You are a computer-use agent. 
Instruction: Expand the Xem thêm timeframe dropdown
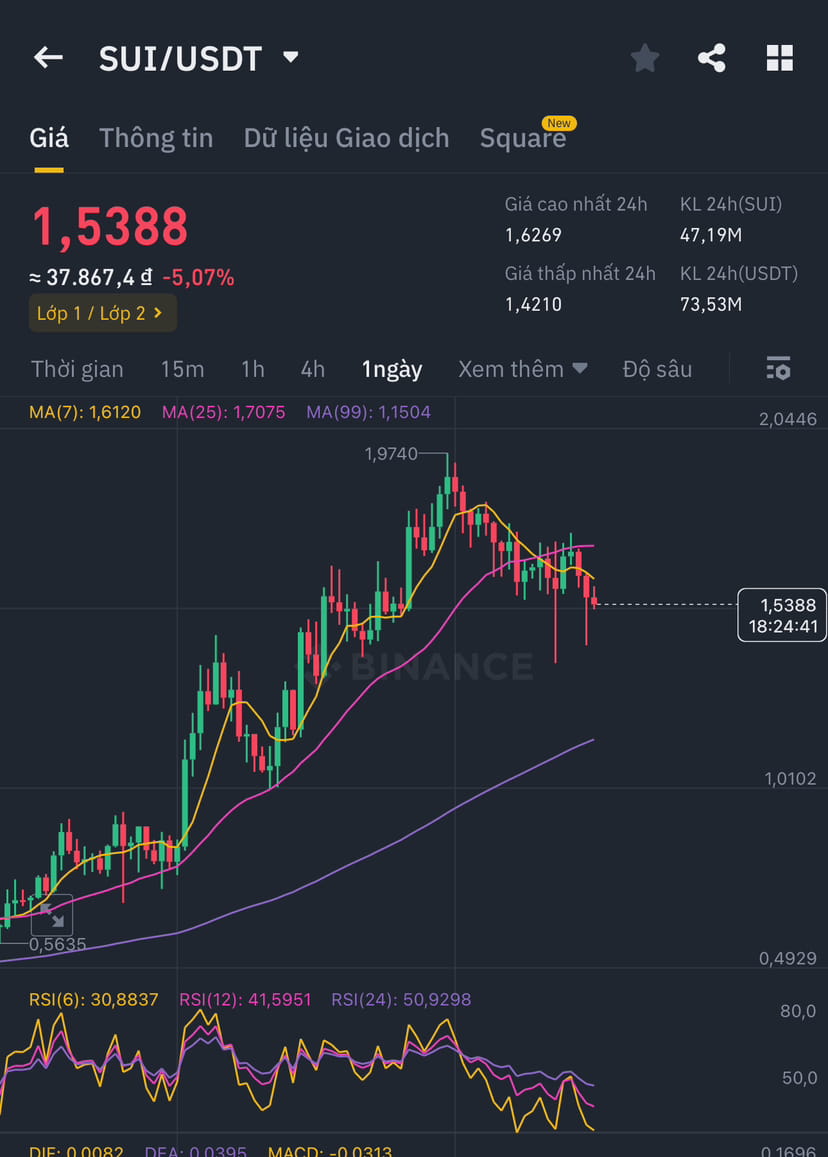[x=523, y=369]
